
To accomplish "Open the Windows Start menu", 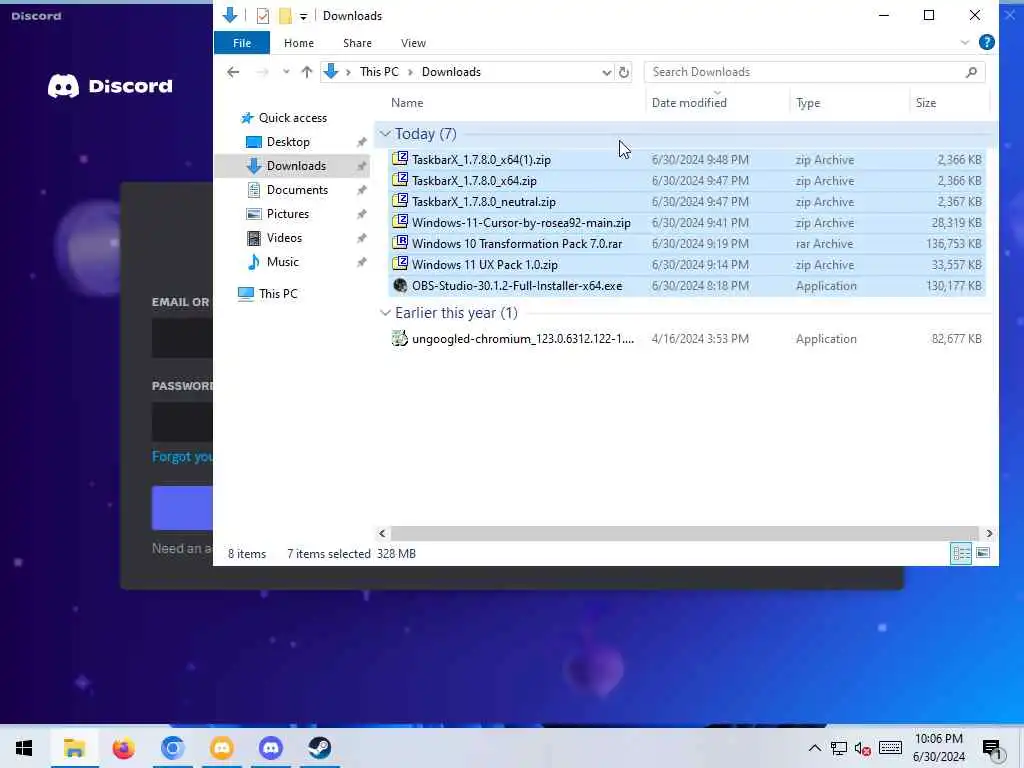I will tap(24, 748).
